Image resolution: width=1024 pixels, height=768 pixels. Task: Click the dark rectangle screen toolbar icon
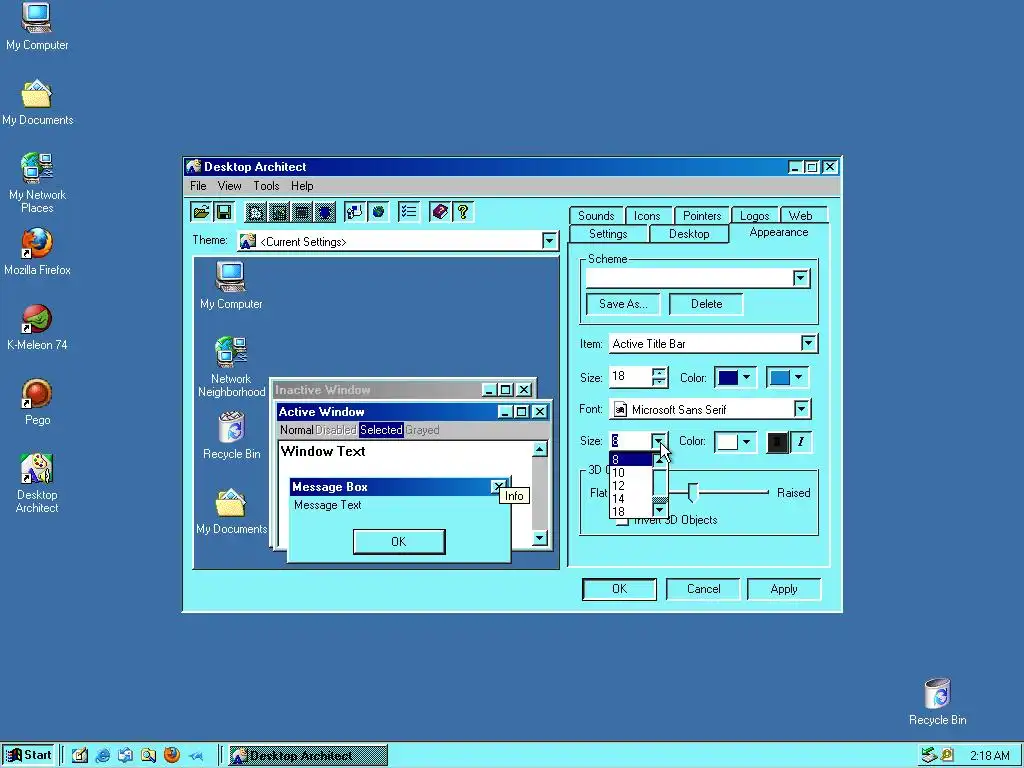302,212
